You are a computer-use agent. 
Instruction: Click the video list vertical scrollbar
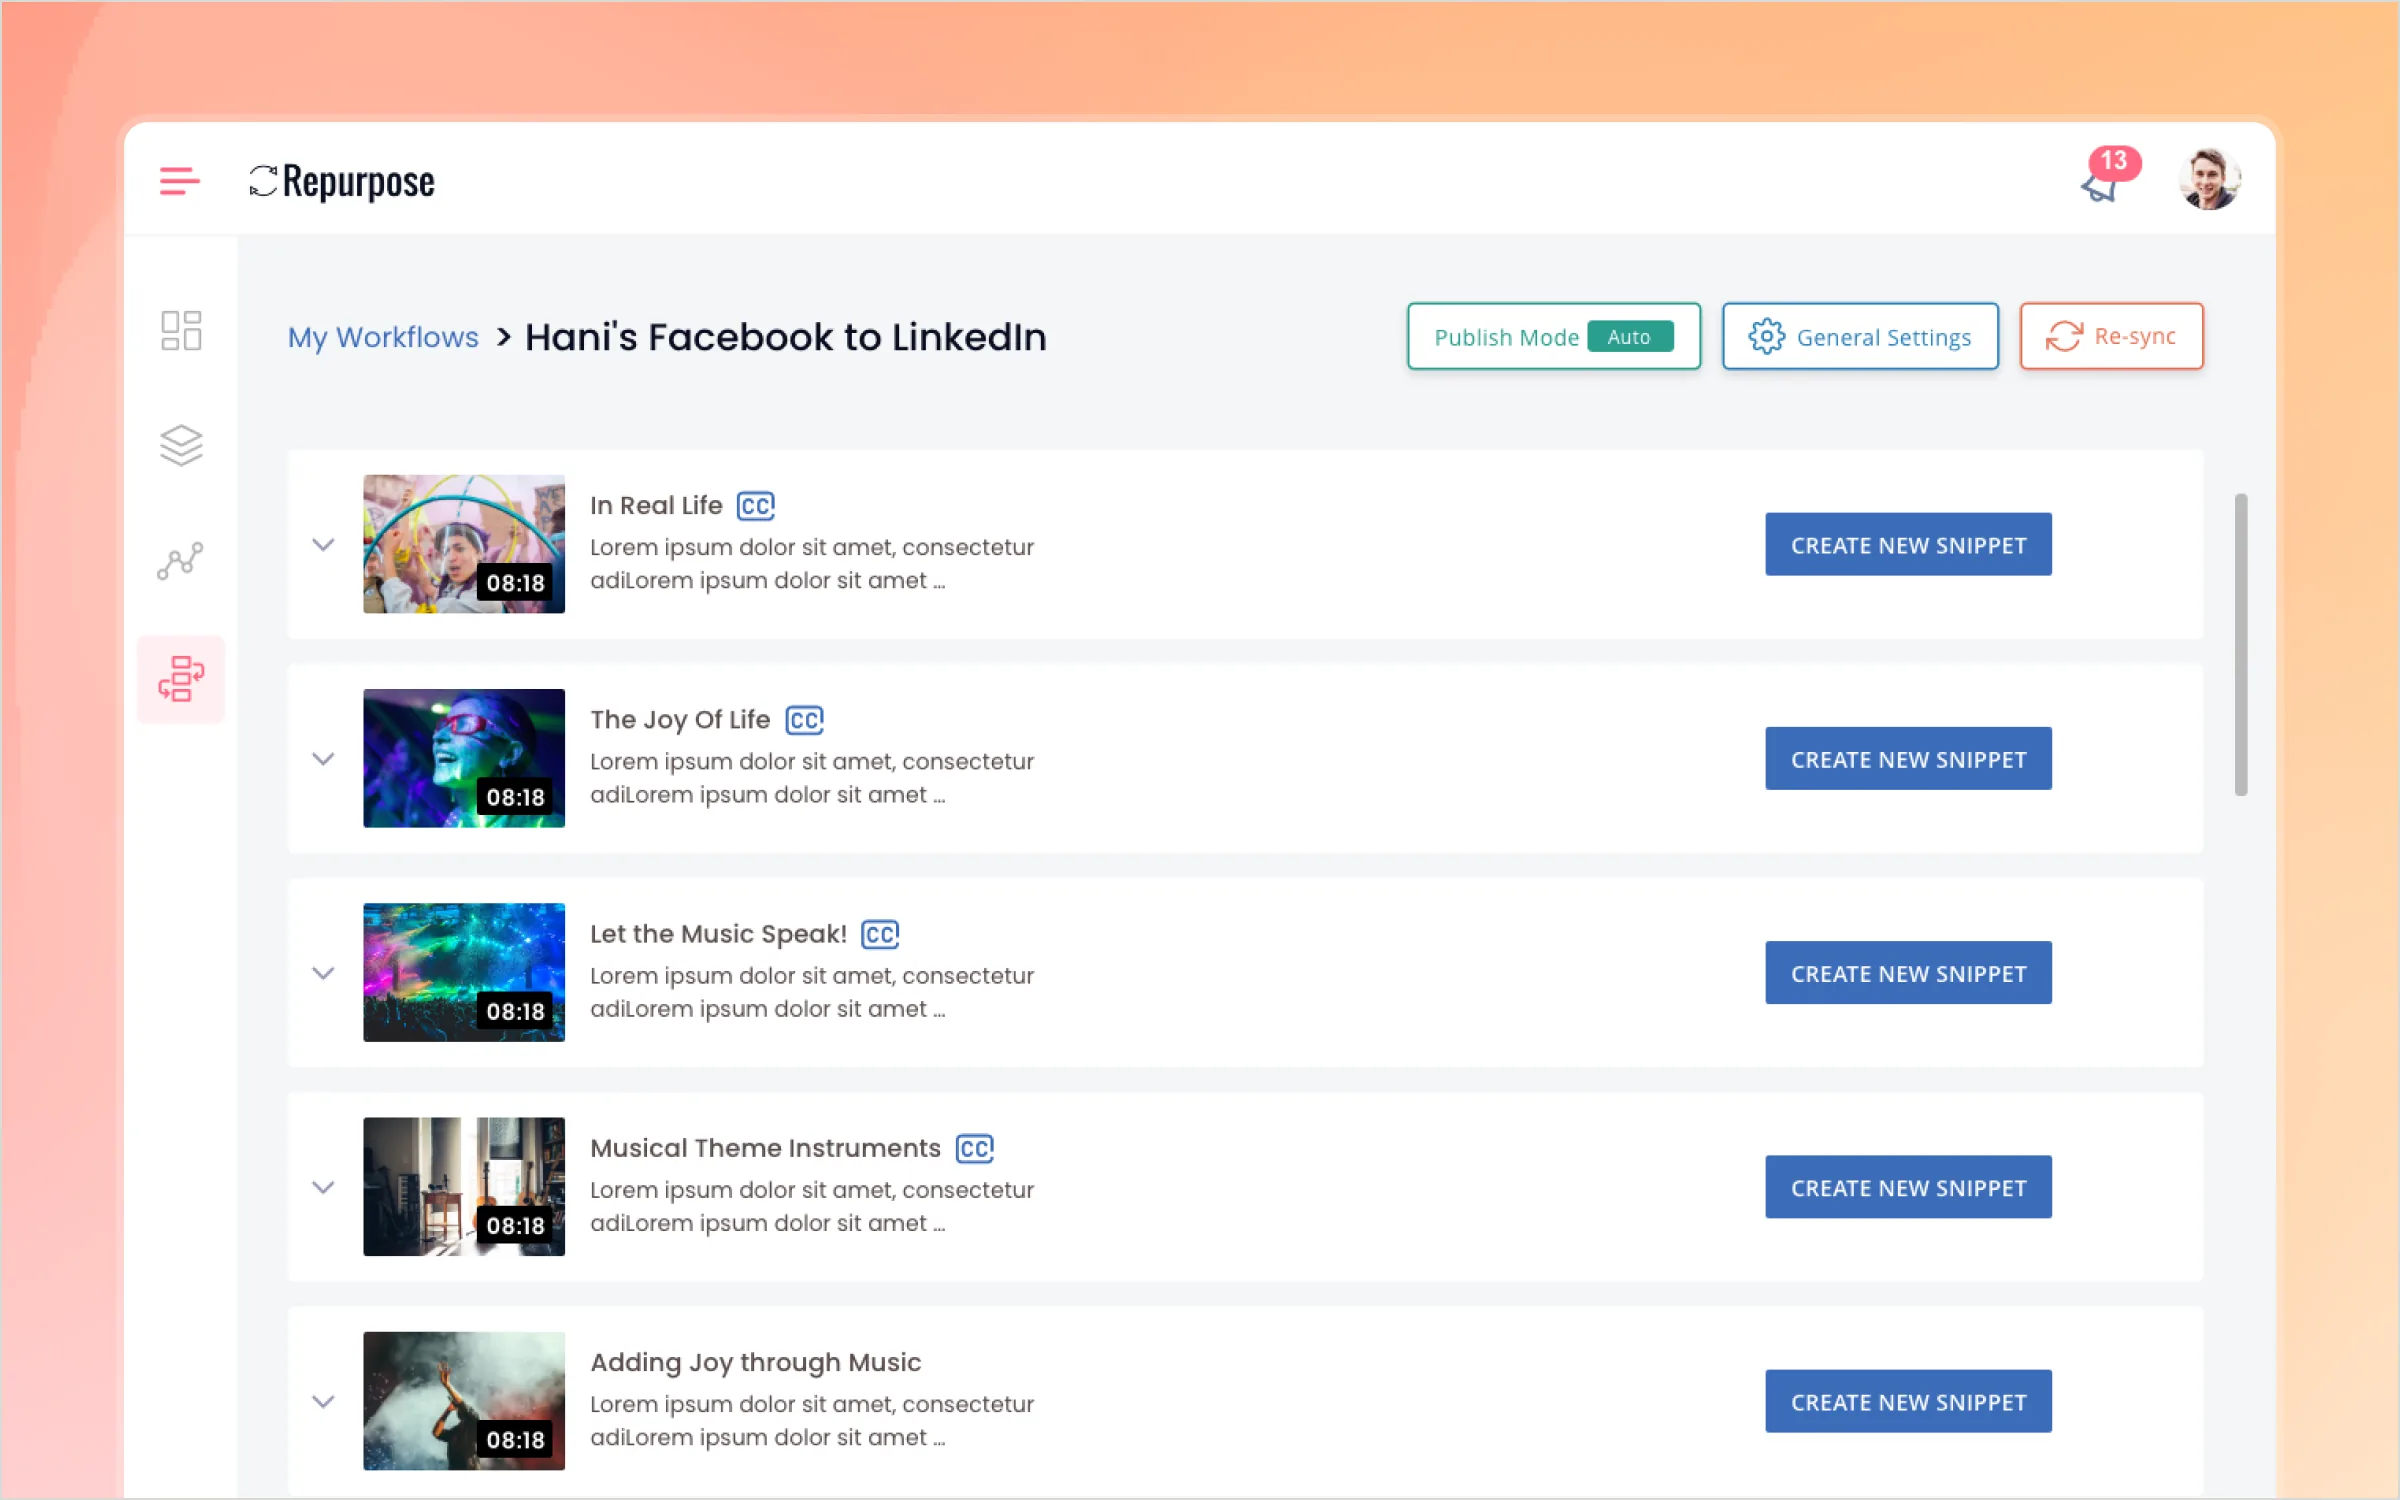tap(2241, 645)
